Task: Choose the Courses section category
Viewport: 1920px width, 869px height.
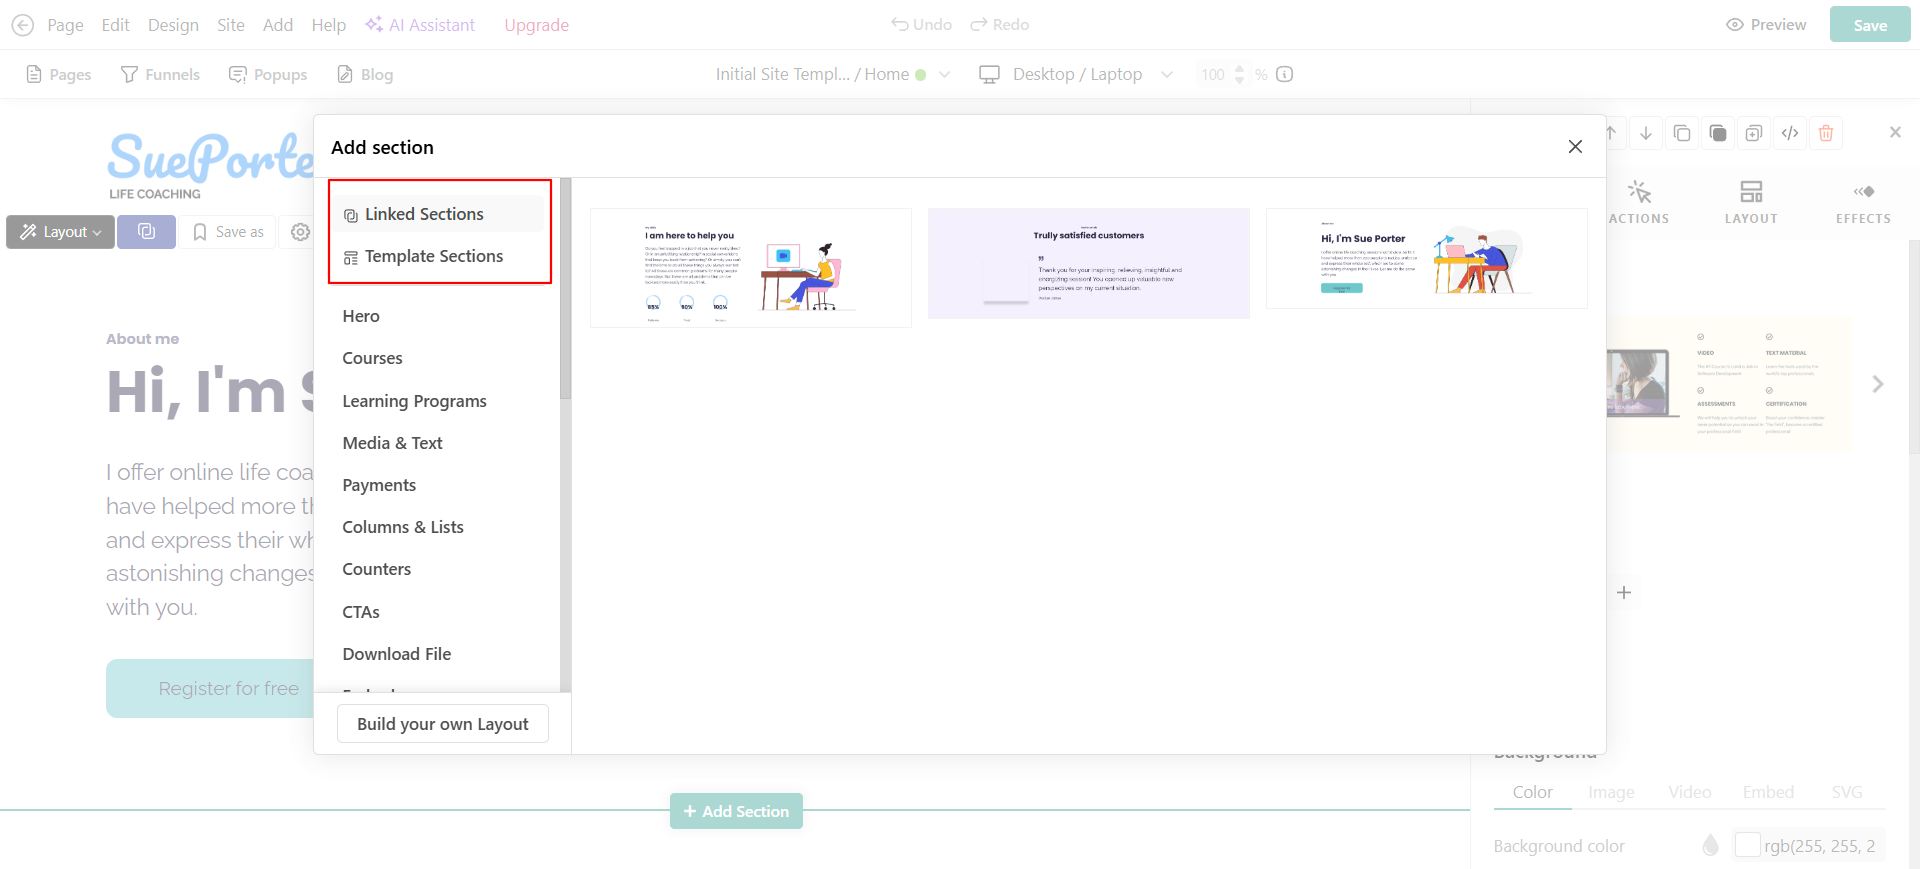Action: tap(372, 358)
